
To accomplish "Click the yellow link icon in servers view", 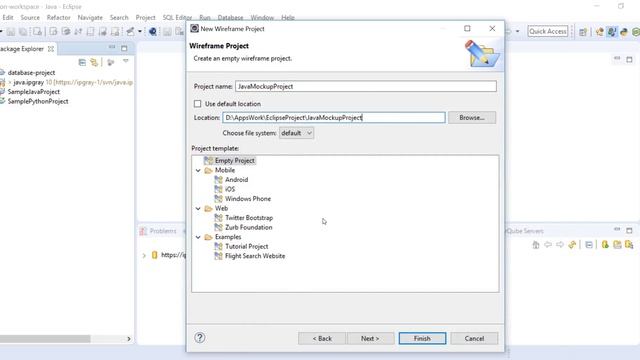I will pos(572,245).
